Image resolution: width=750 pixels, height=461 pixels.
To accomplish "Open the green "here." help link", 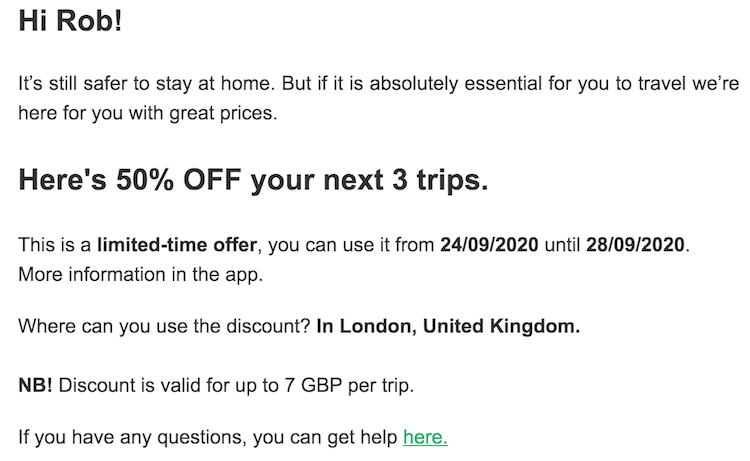I will (x=425, y=437).
